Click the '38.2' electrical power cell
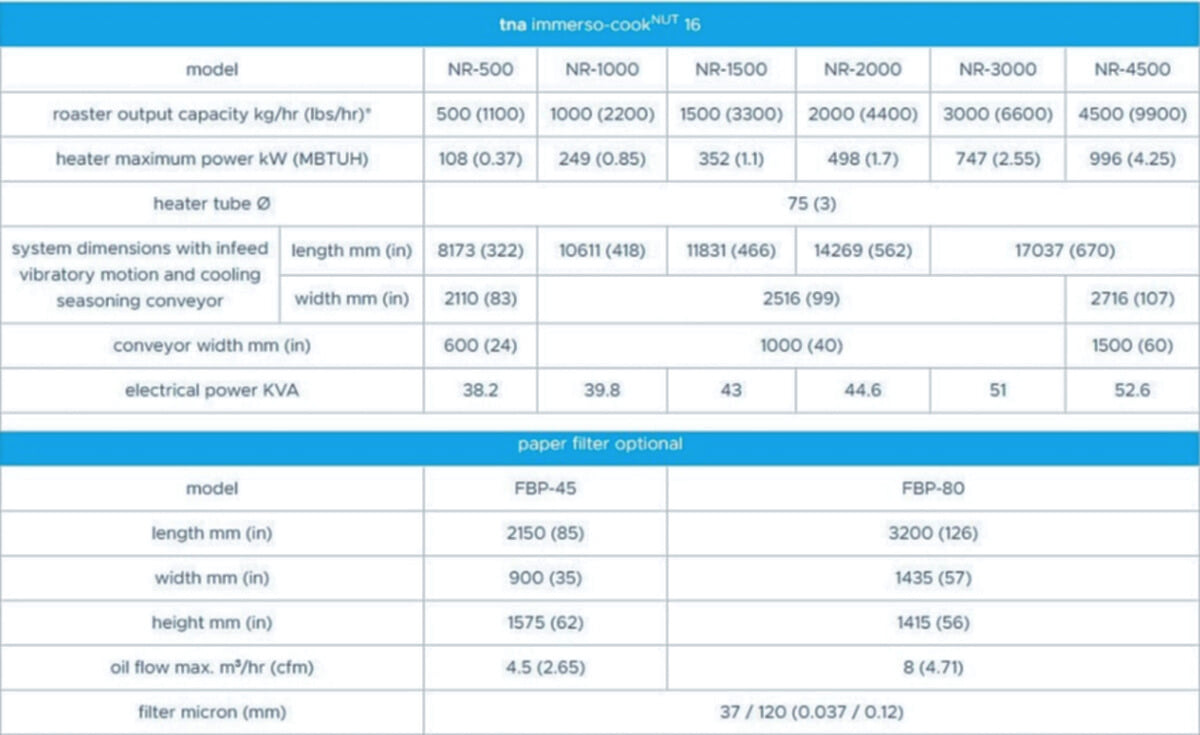 (480, 390)
